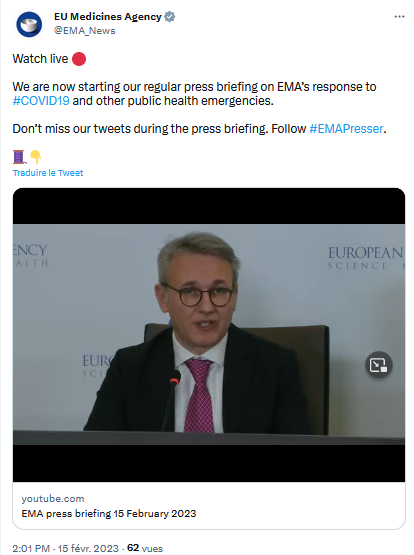The height and width of the screenshot is (555, 414).
Task: Click the 'Don't miss our tweets' sentence
Action: point(199,128)
